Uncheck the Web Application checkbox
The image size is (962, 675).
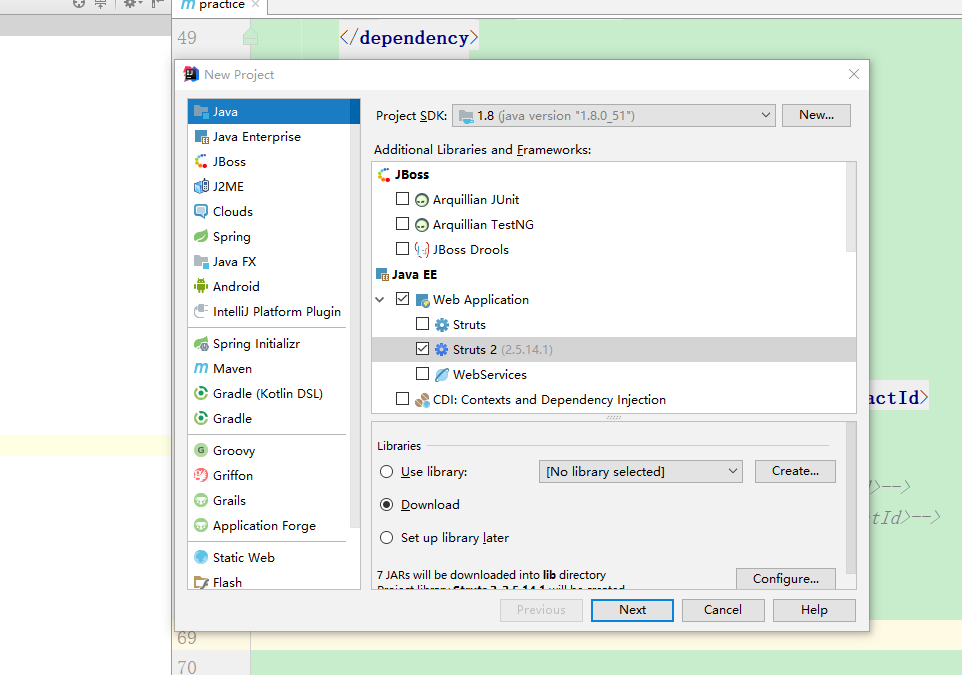point(402,299)
